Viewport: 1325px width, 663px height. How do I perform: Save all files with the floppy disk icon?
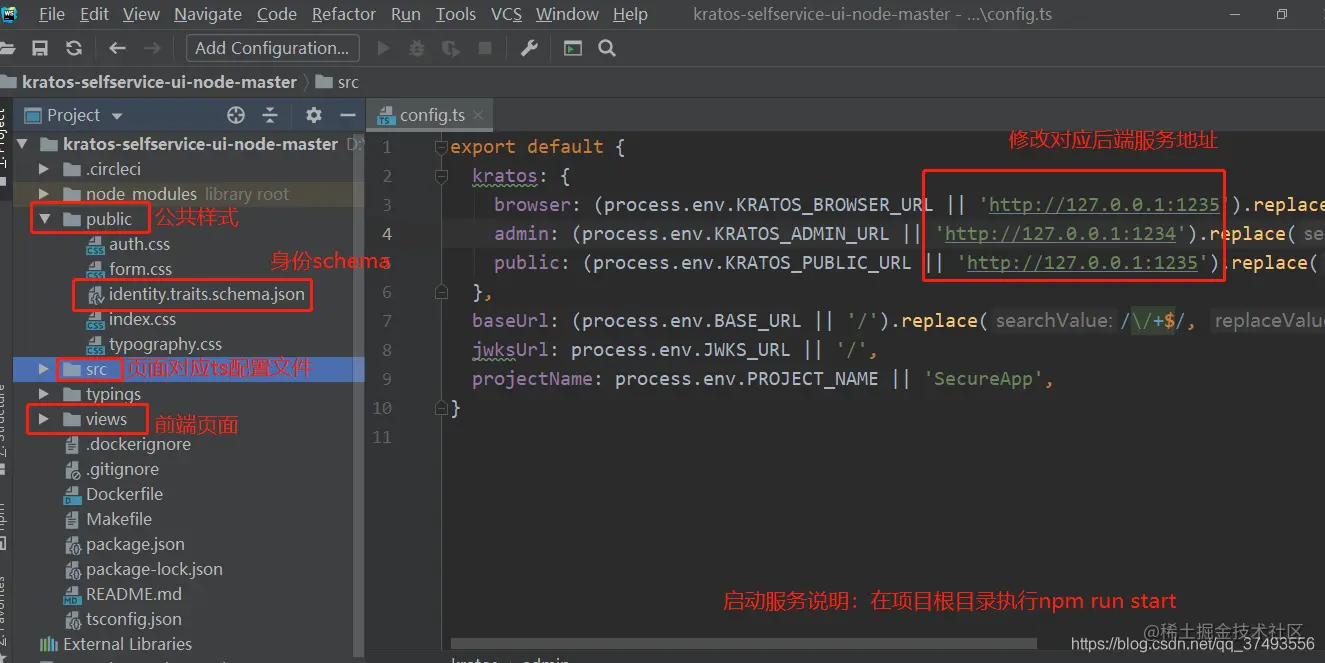pyautogui.click(x=40, y=47)
